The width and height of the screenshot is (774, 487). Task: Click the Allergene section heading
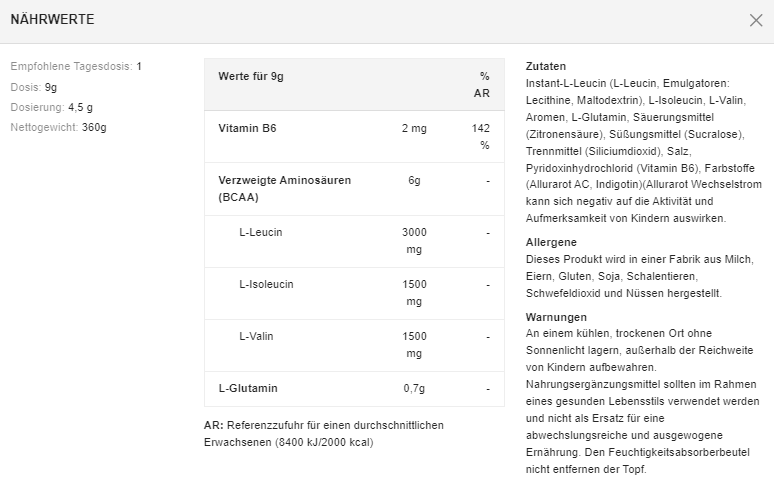[x=551, y=242]
